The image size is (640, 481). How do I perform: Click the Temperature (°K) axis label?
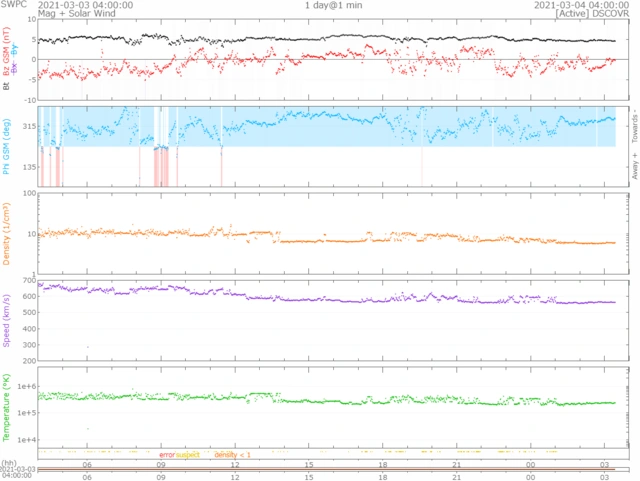point(8,411)
